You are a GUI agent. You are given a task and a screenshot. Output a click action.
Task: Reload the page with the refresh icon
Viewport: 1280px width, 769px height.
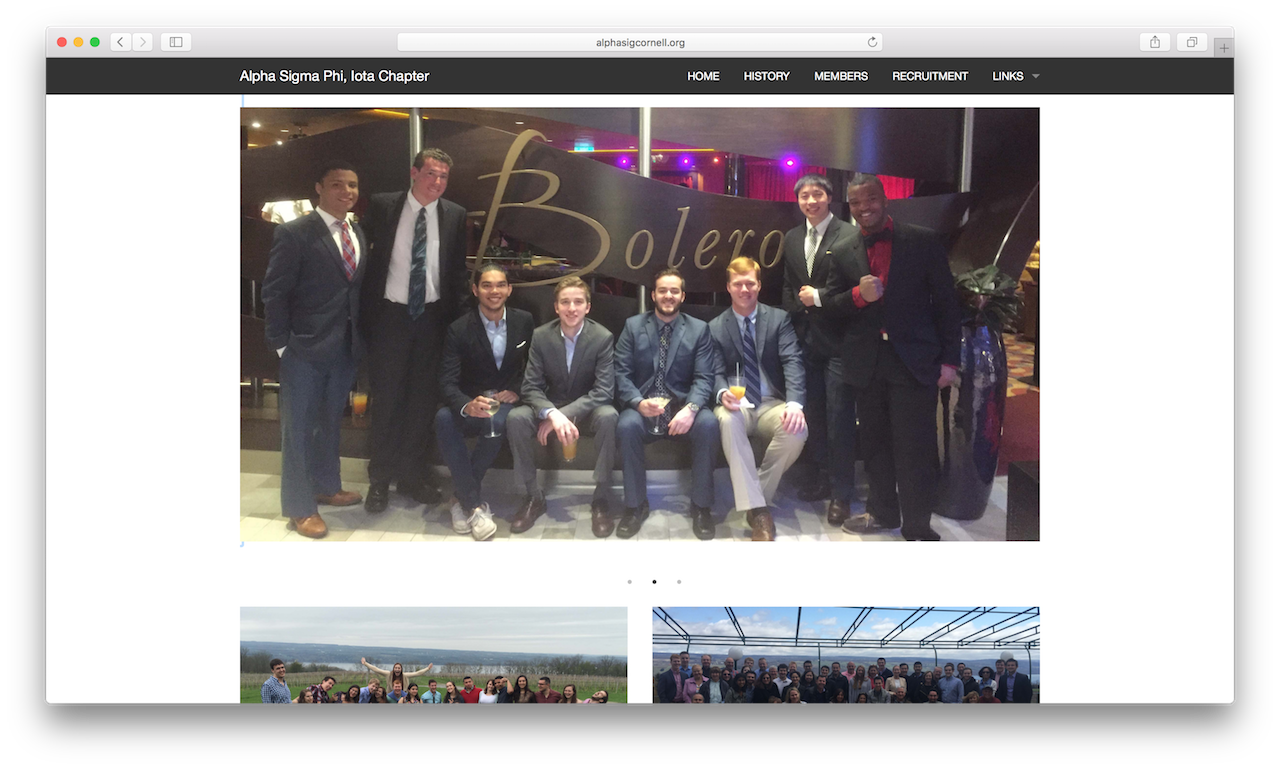[x=872, y=42]
